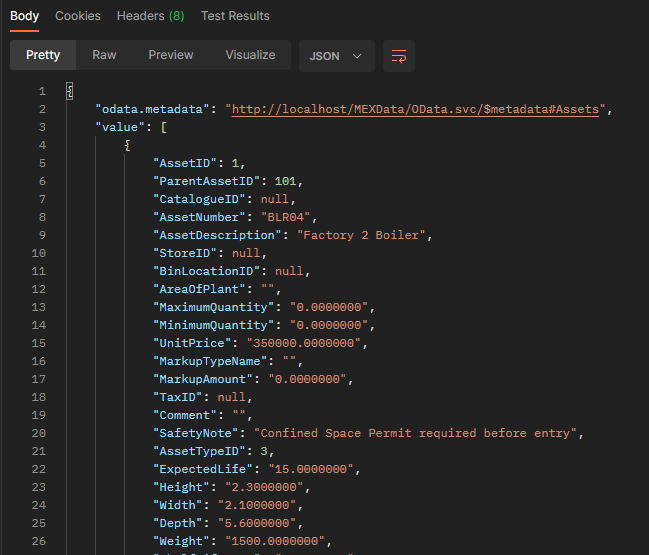Click the "1500.0000000" weight value
The width and height of the screenshot is (649, 555).
275,541
